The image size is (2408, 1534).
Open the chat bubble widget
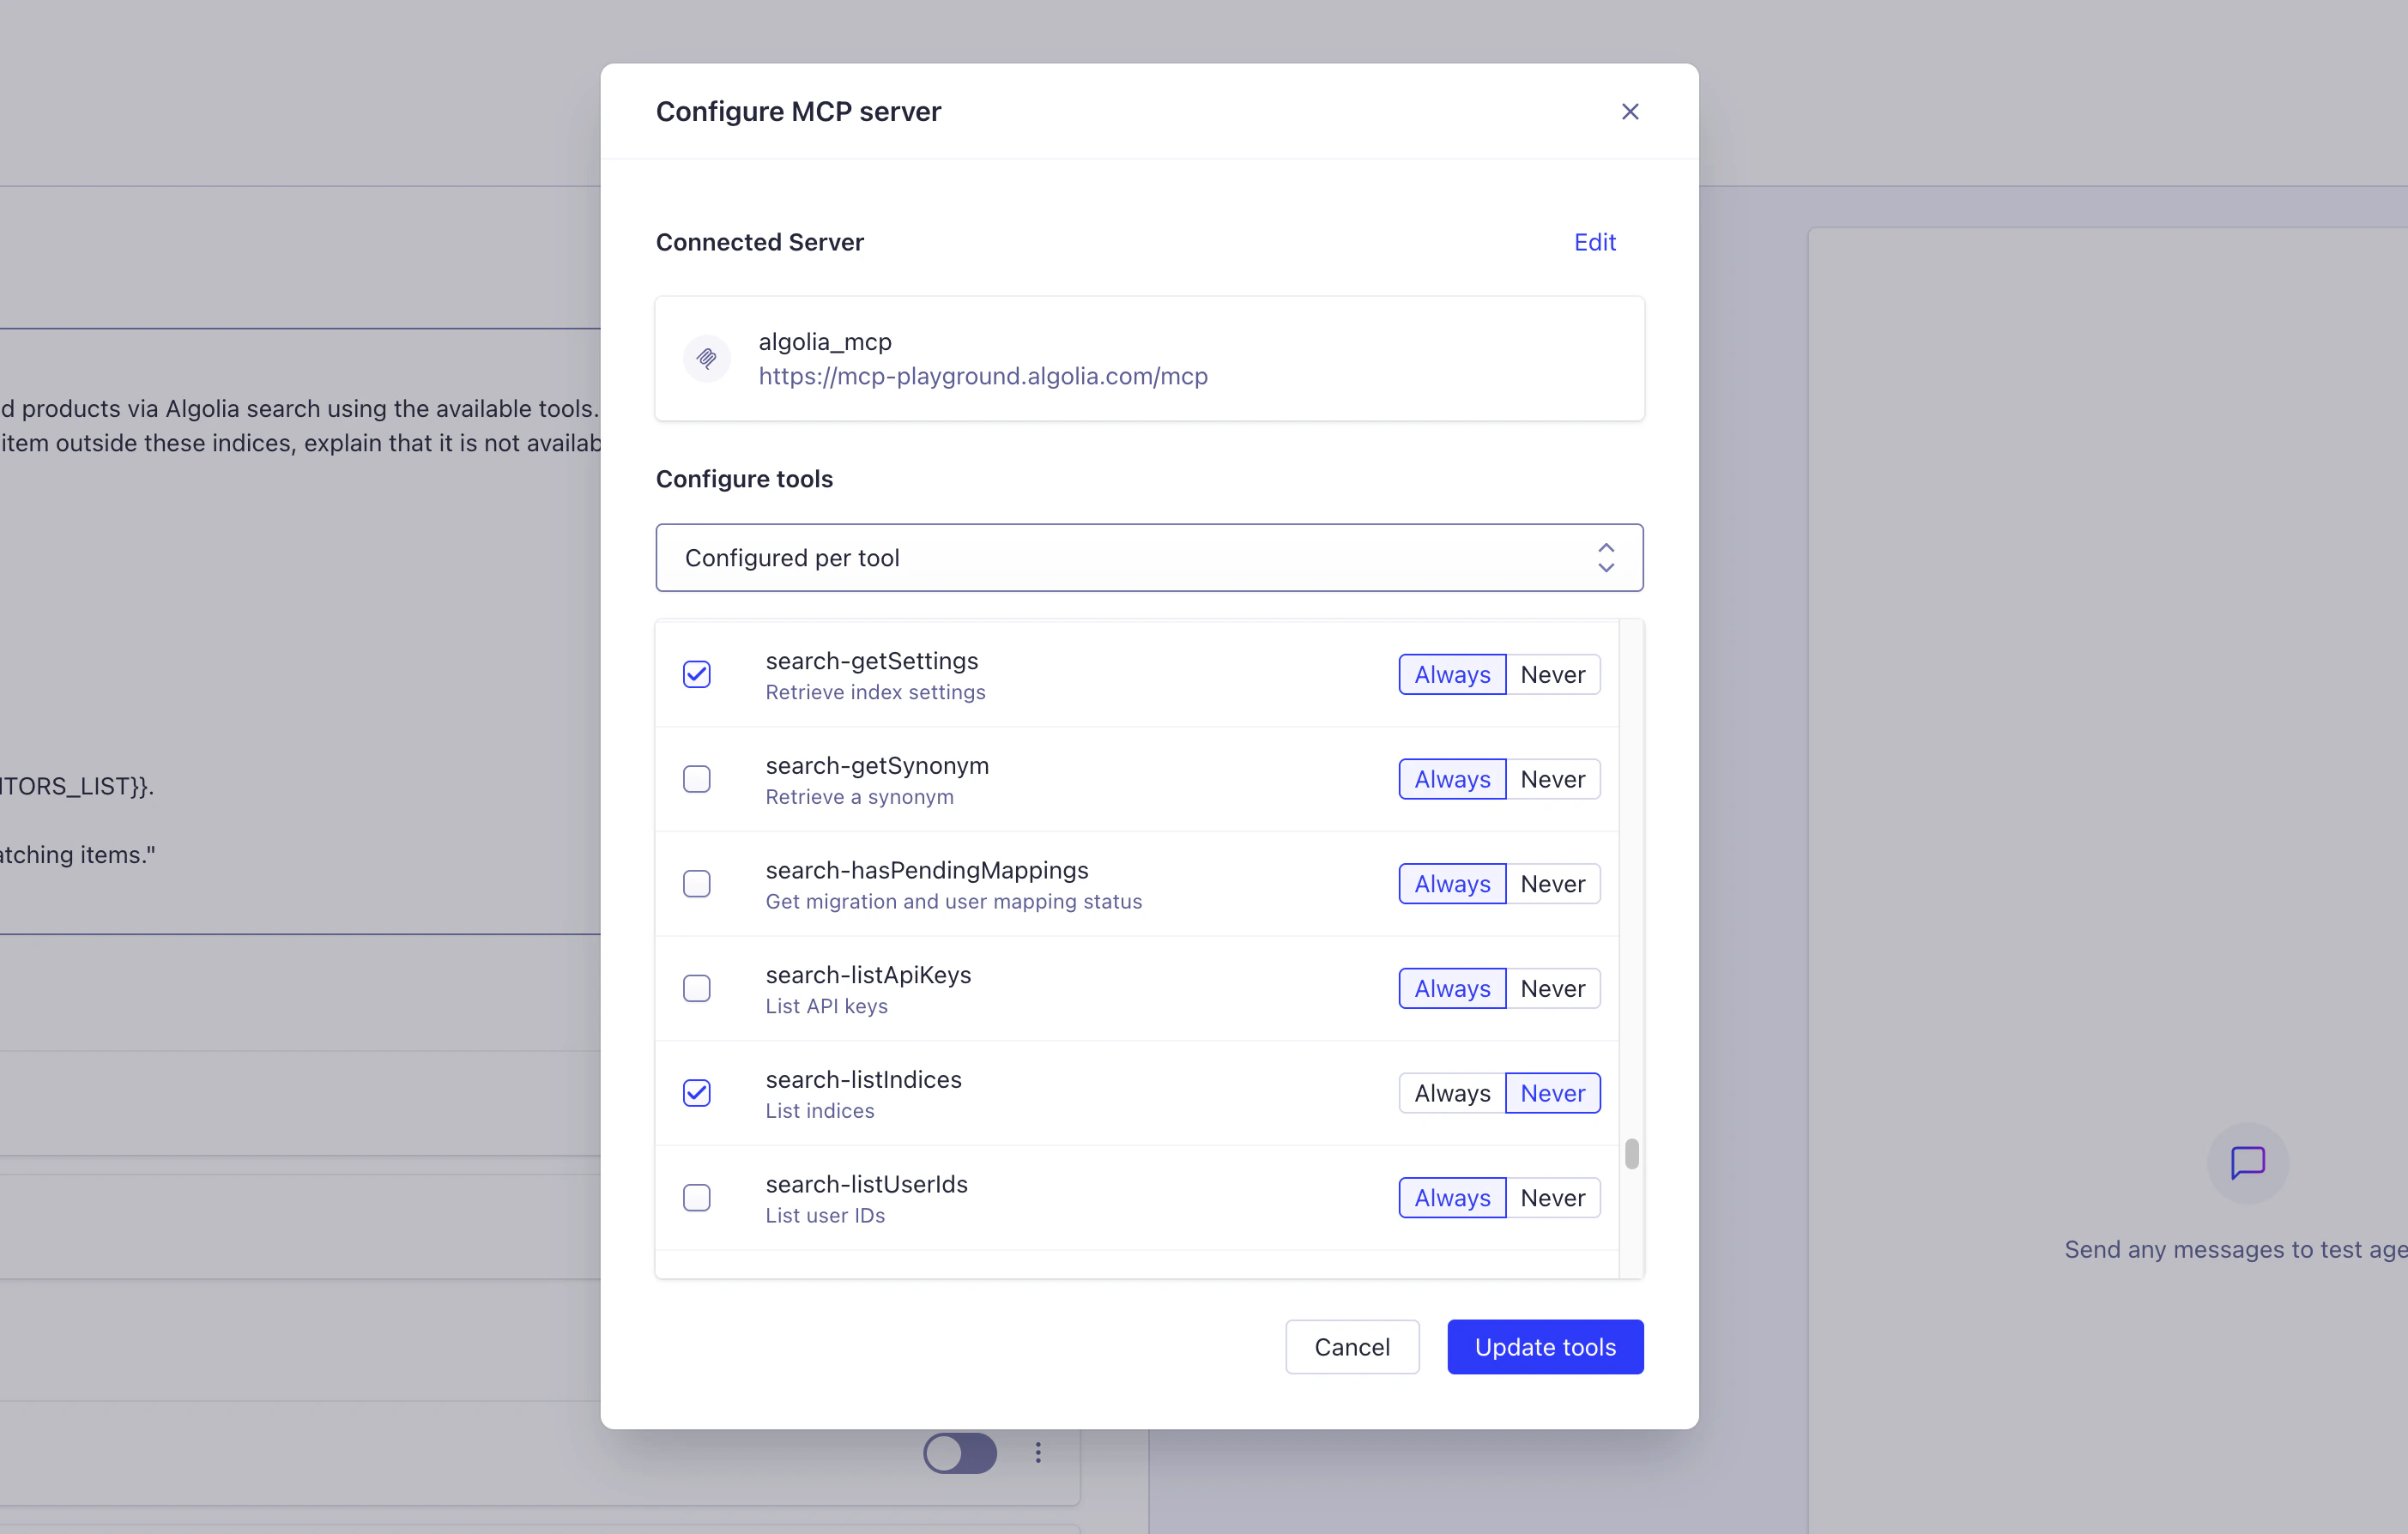coord(2247,1162)
